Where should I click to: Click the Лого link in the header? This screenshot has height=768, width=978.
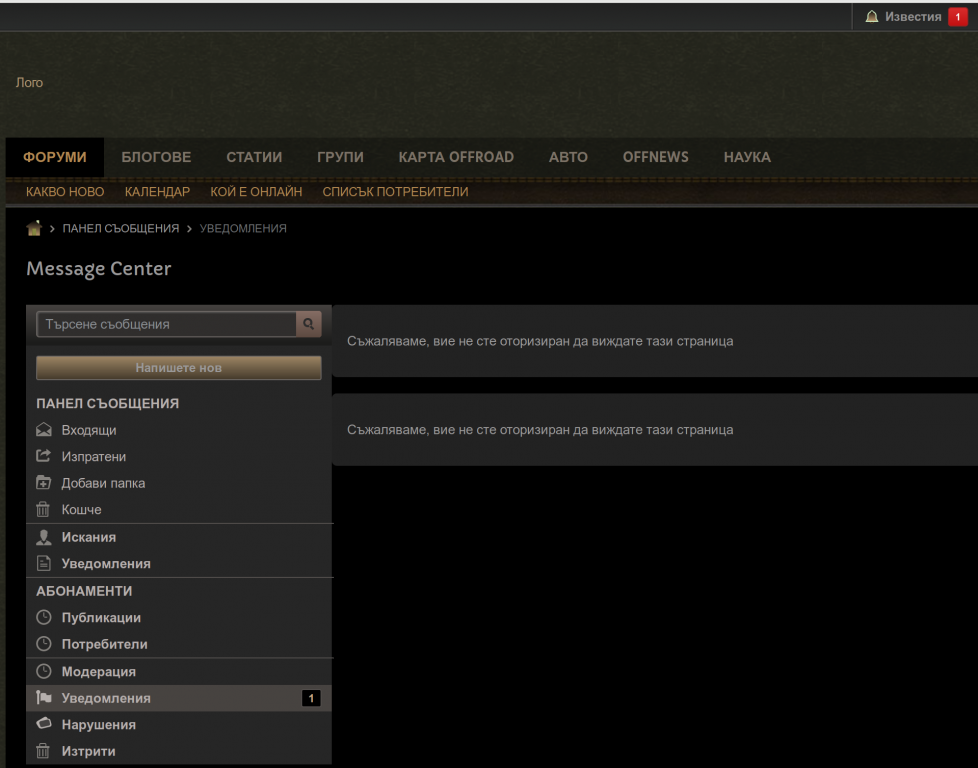(x=29, y=82)
